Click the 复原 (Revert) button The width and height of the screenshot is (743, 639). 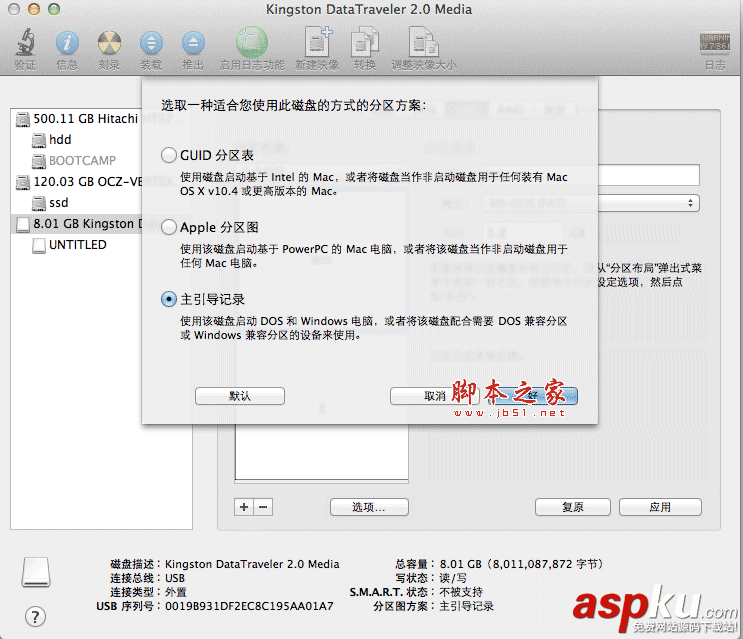pyautogui.click(x=573, y=507)
